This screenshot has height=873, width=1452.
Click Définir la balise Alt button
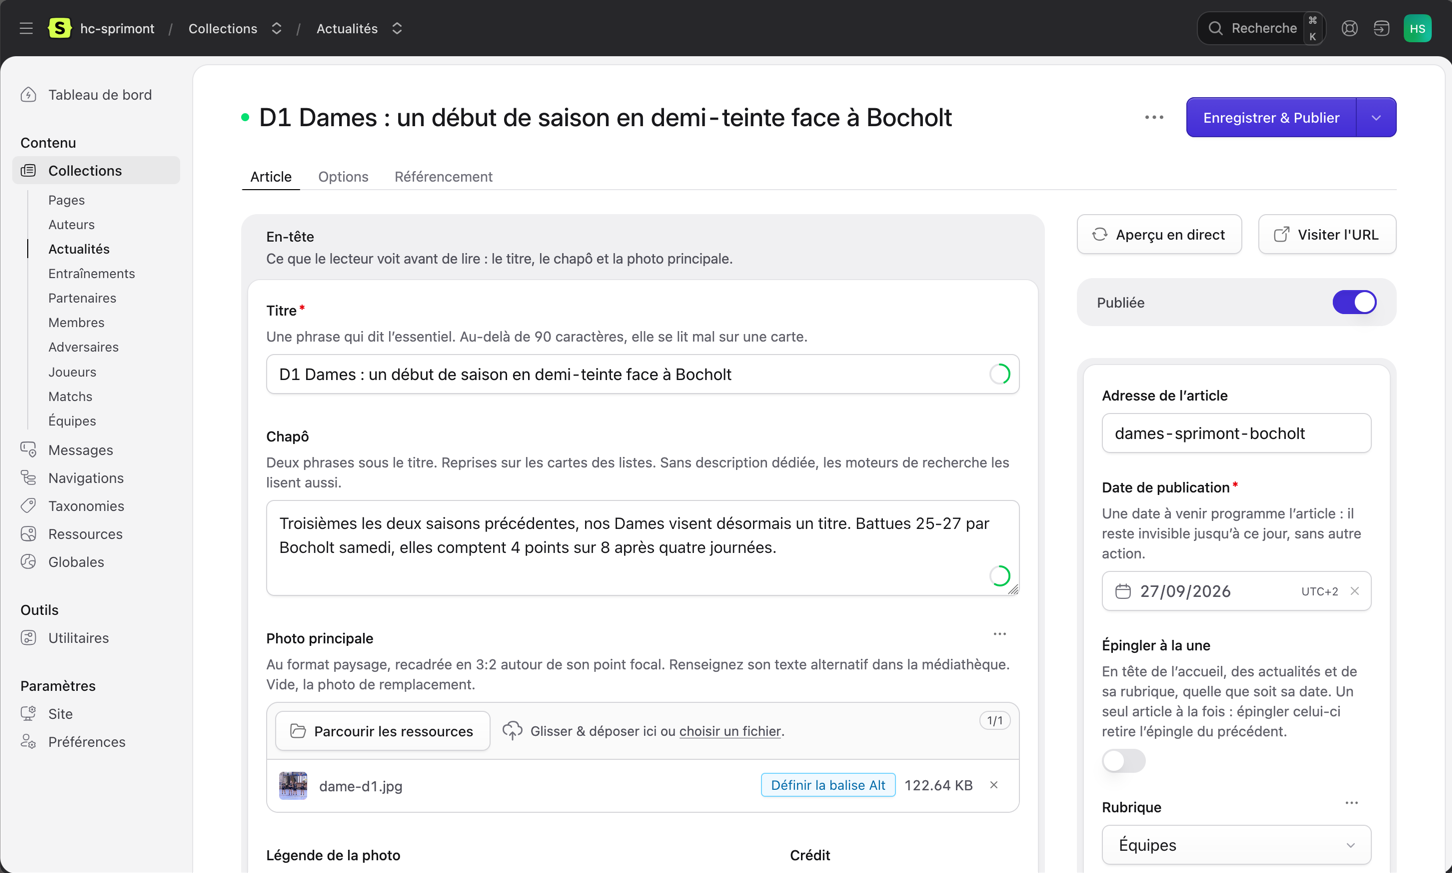click(828, 785)
